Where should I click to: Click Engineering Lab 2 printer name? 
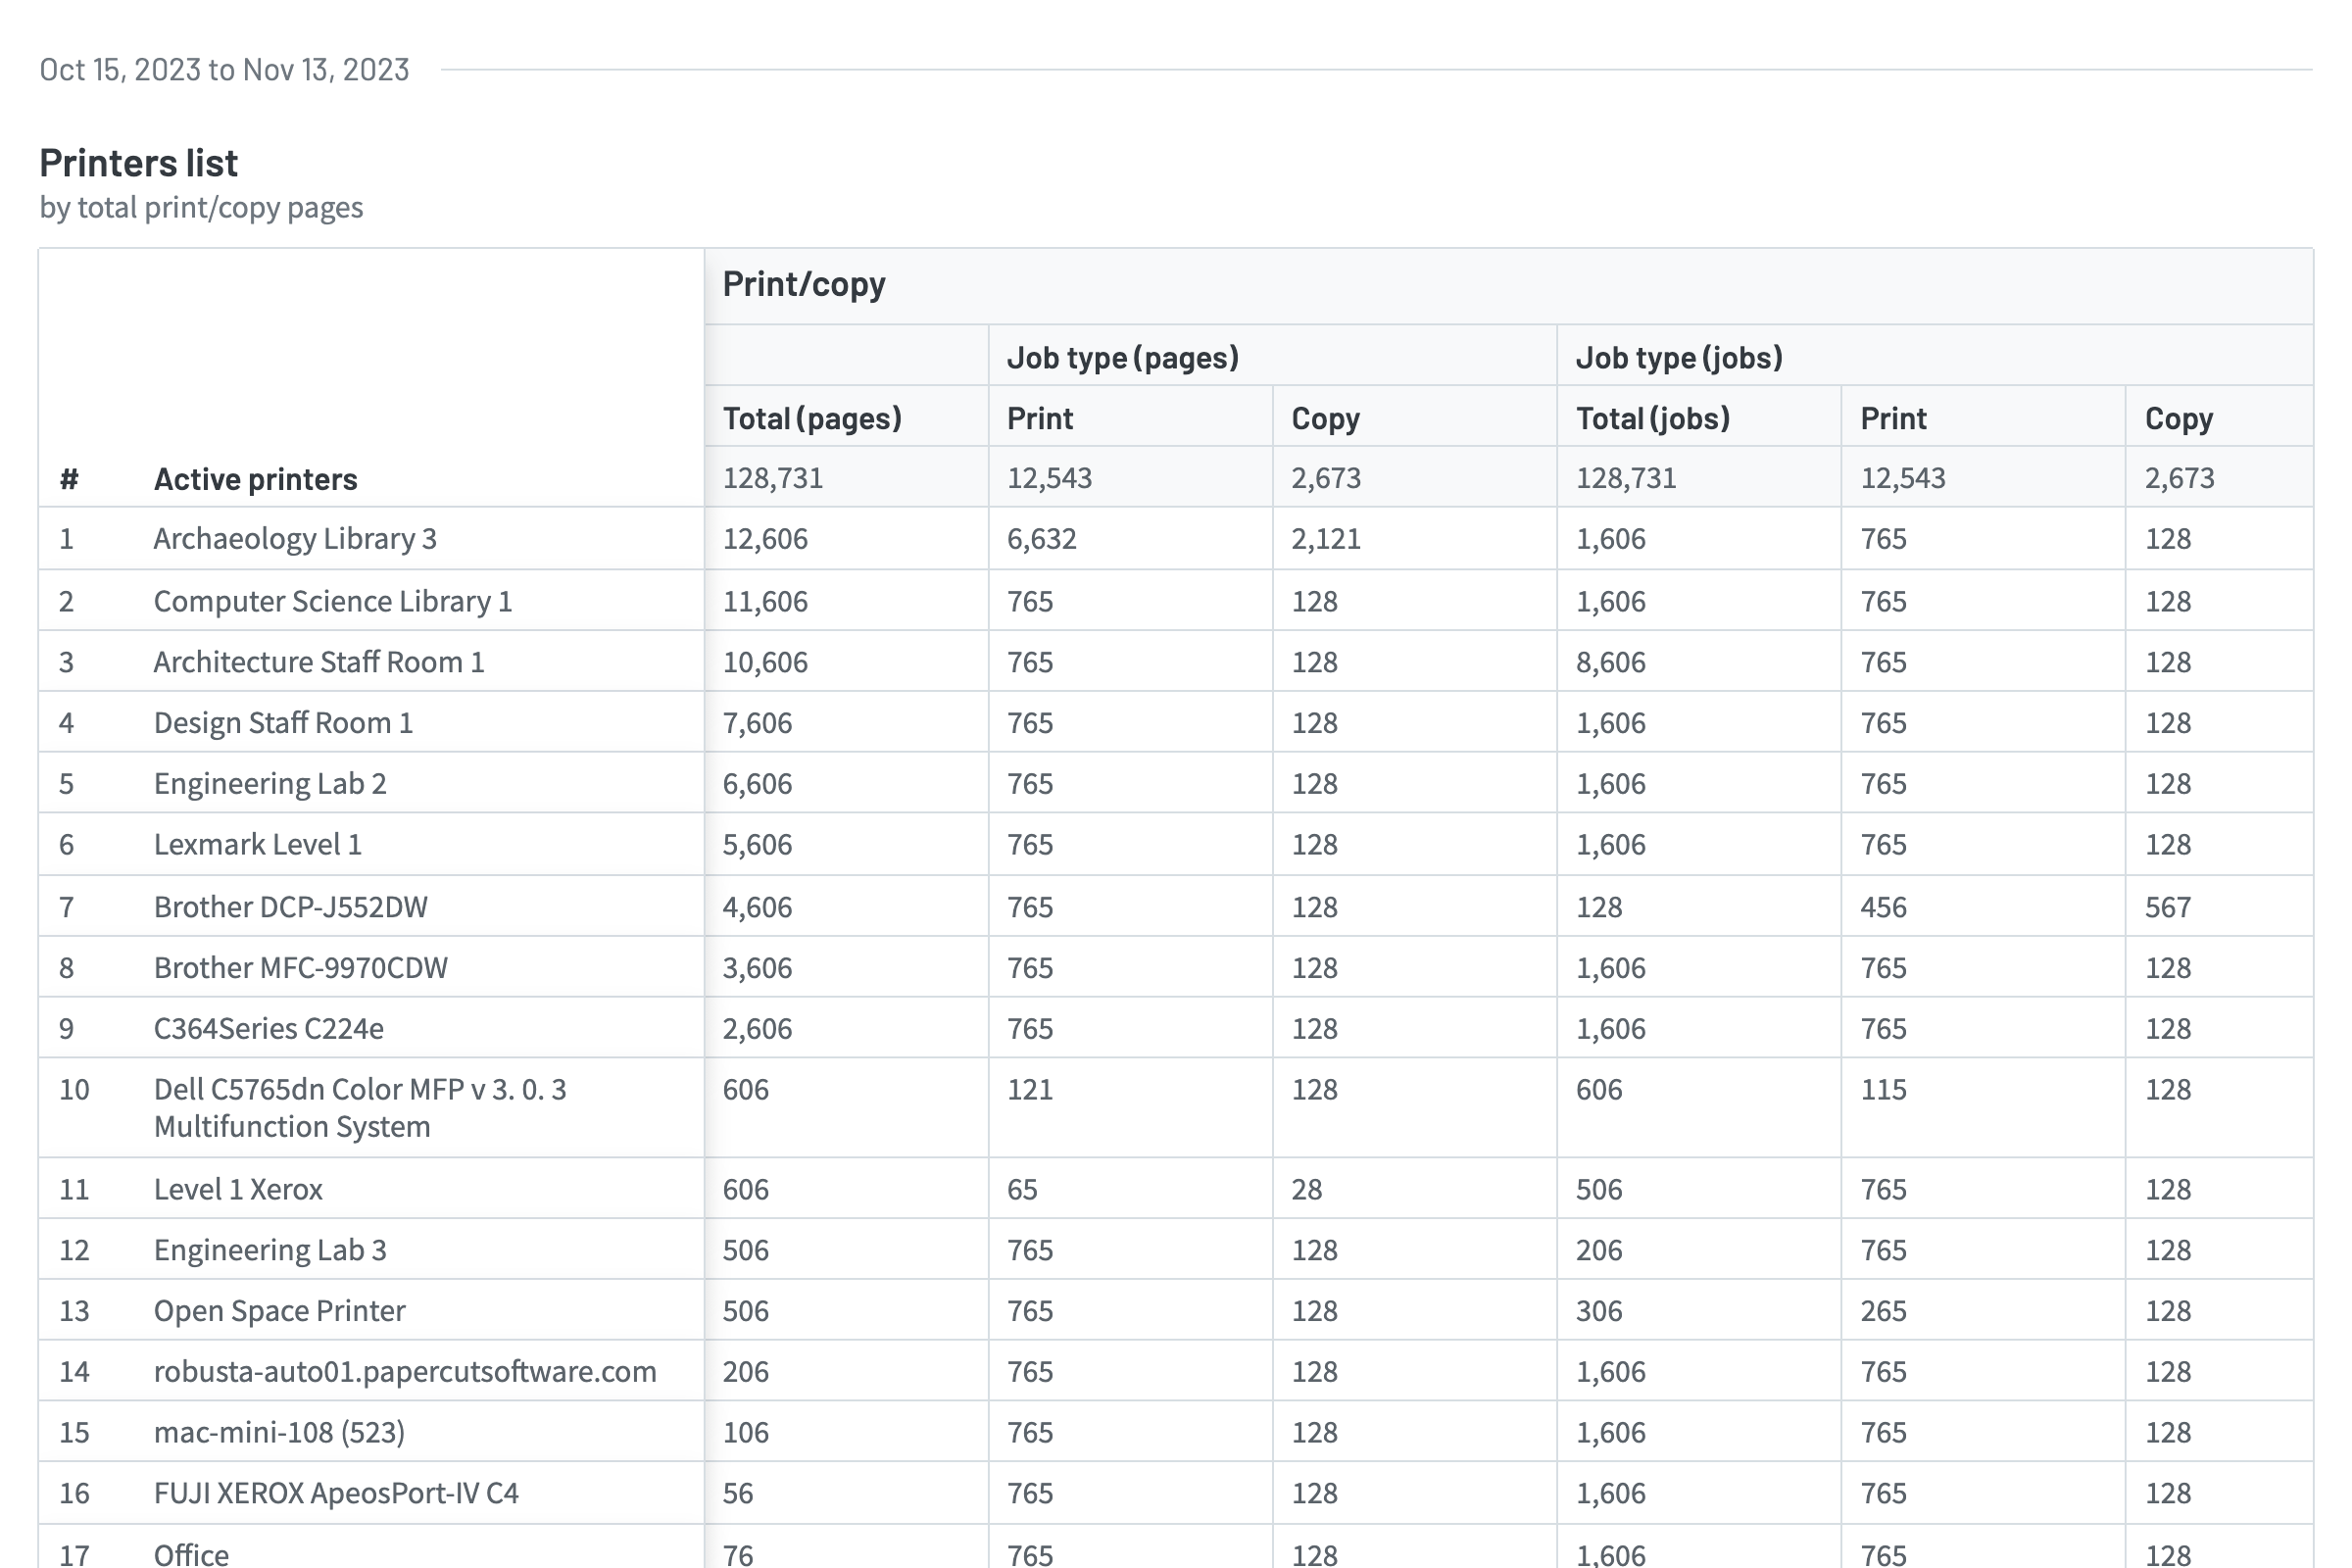[x=270, y=784]
